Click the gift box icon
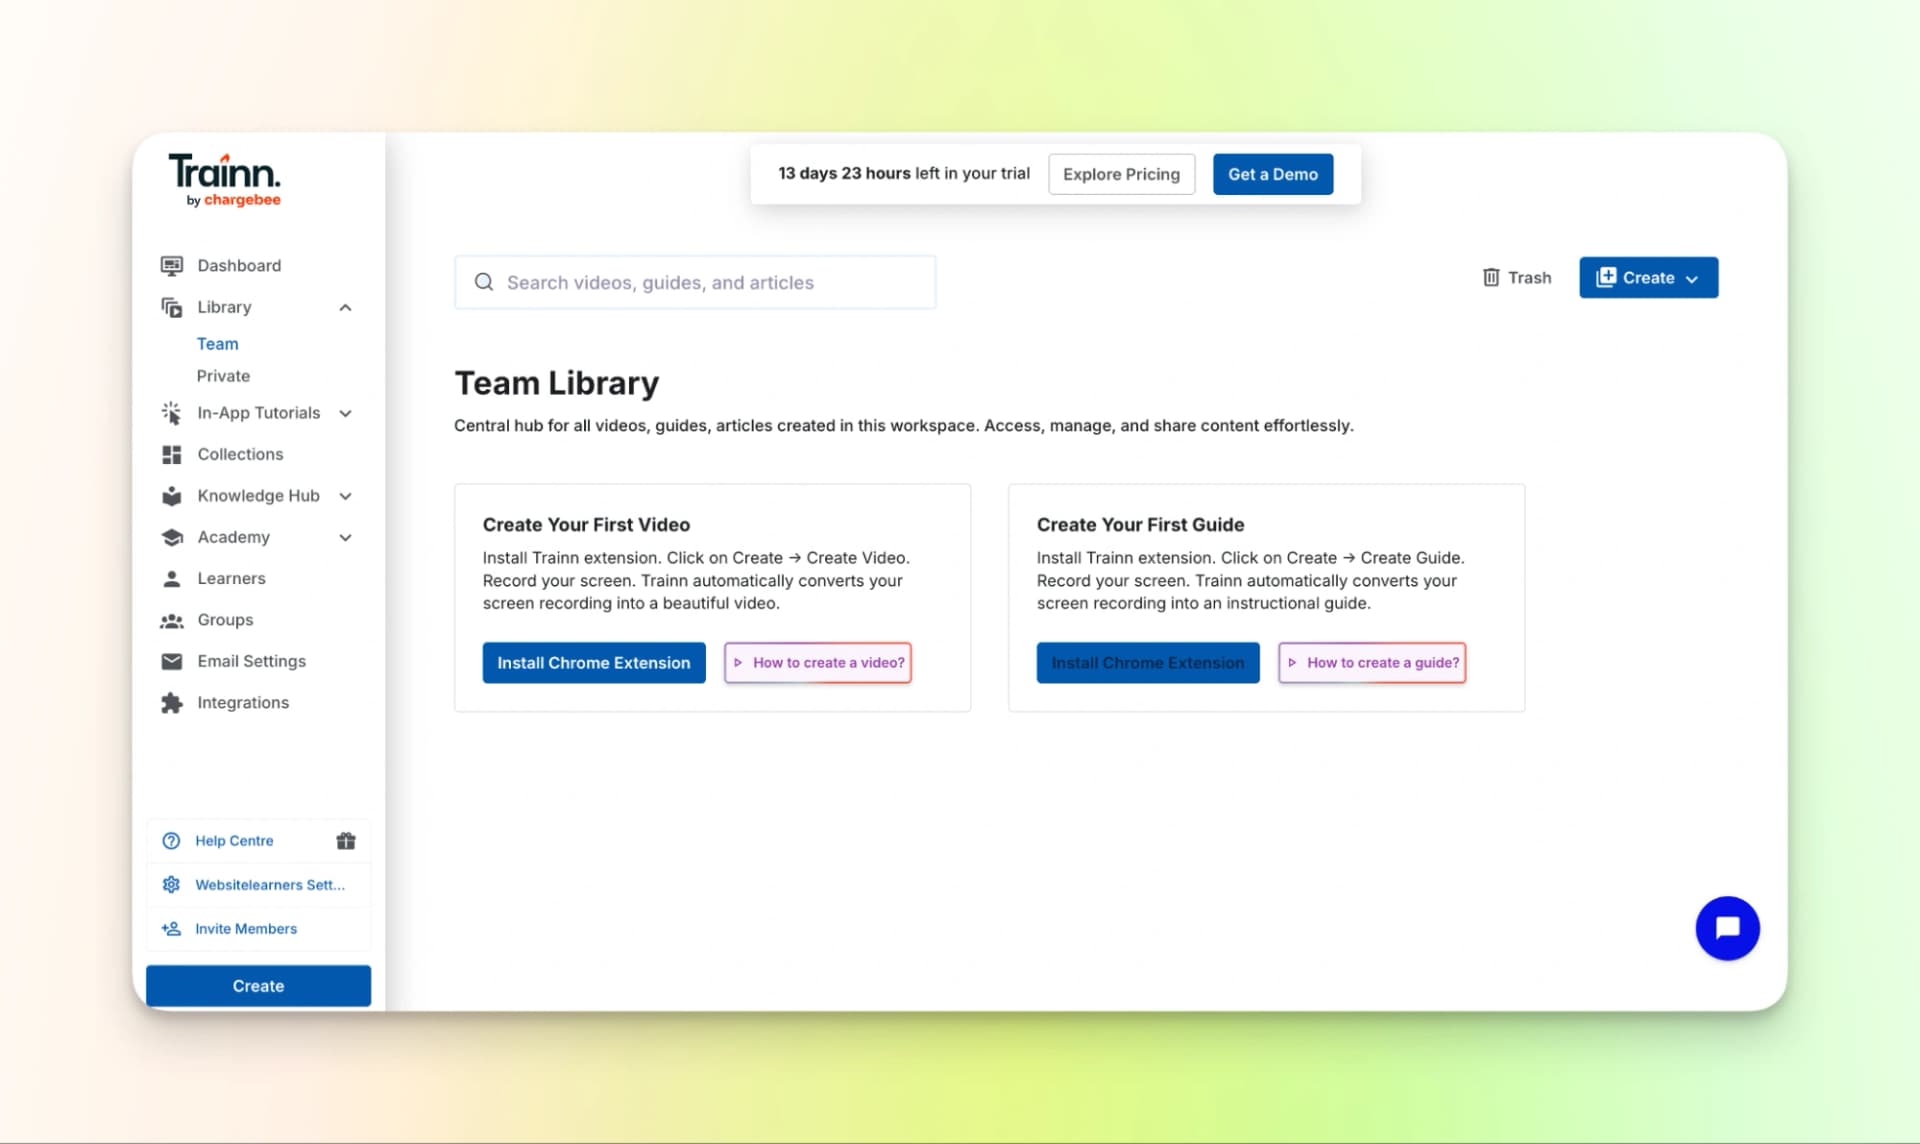Screen dimensions: 1920x1144 click(346, 841)
